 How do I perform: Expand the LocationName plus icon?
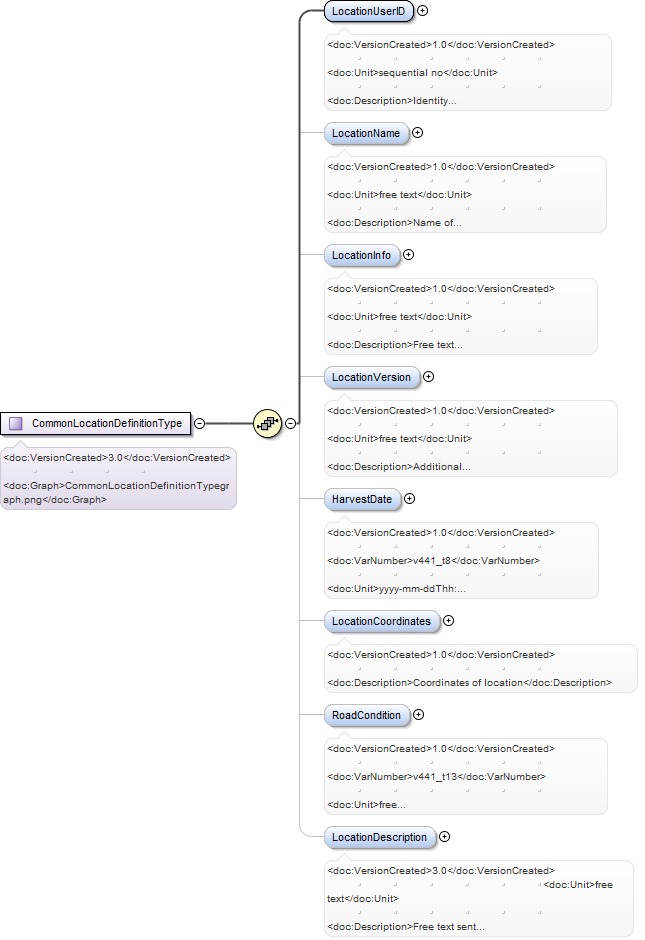[x=418, y=132]
